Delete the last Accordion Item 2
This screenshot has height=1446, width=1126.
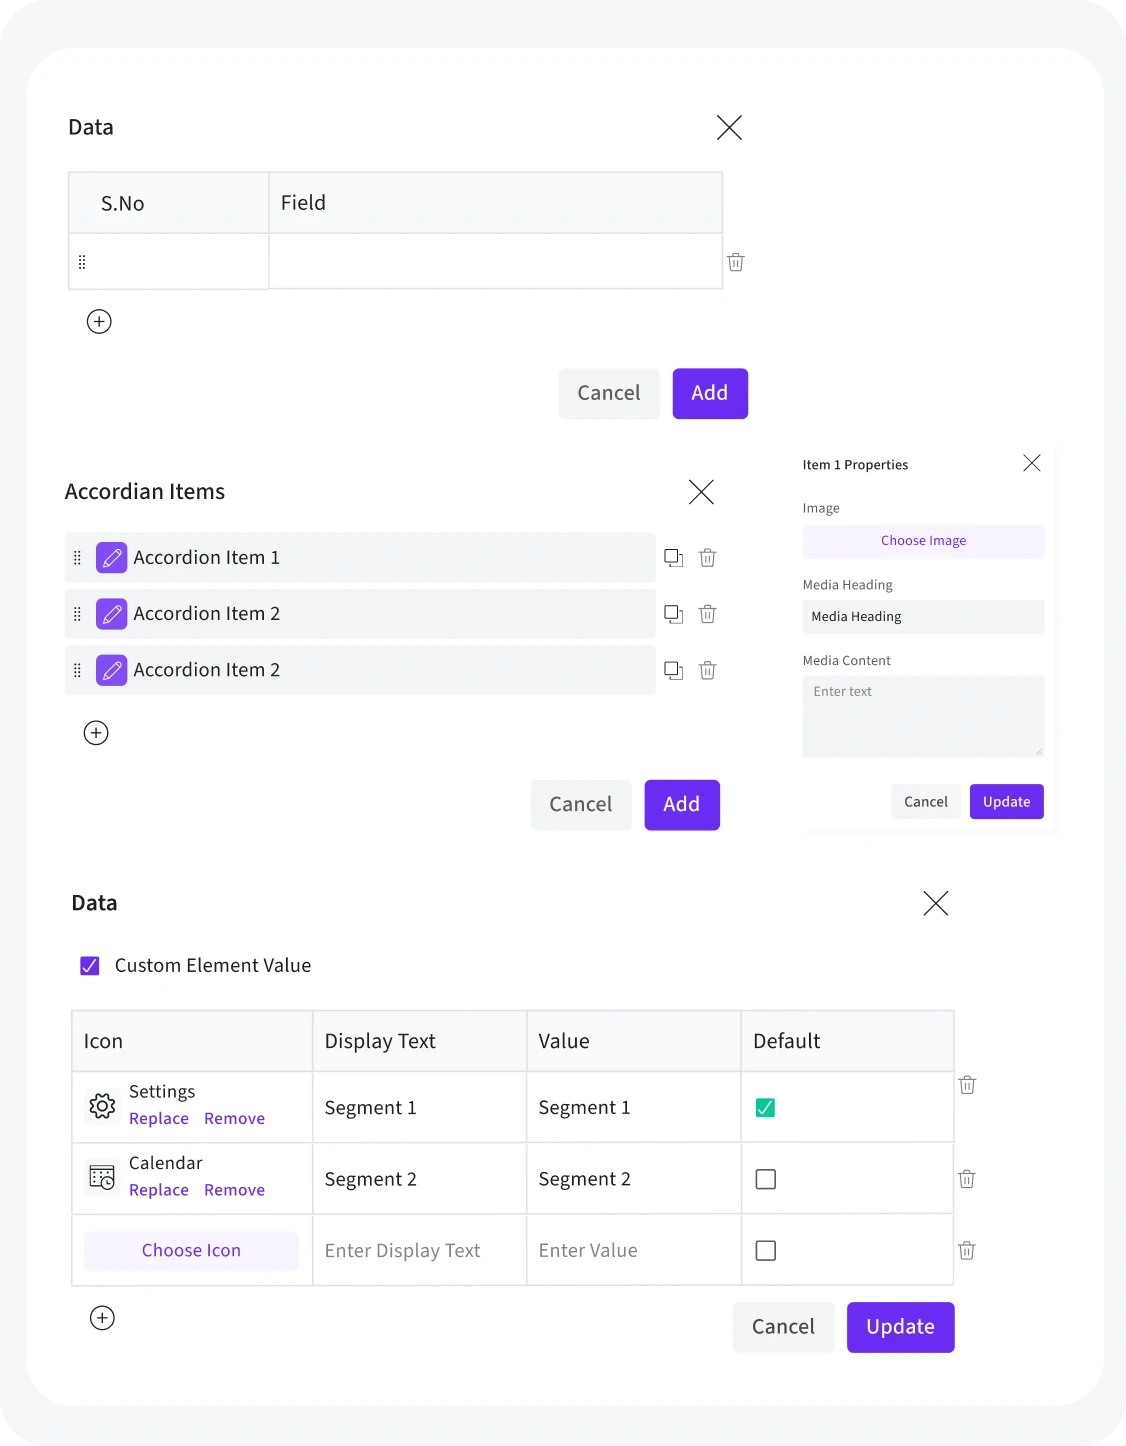(x=707, y=671)
